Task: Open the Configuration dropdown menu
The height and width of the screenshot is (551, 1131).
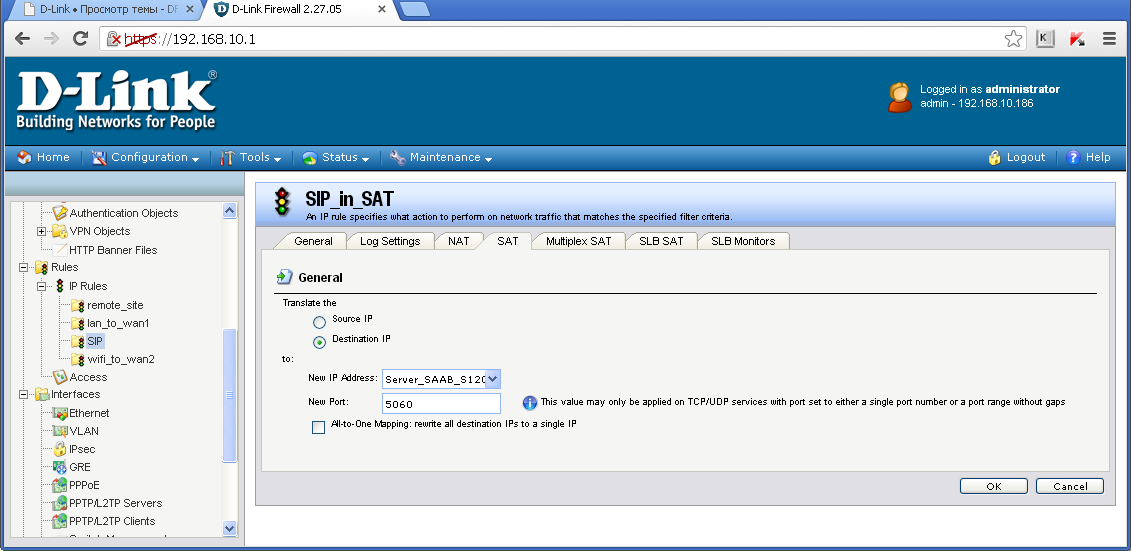Action: coord(146,157)
